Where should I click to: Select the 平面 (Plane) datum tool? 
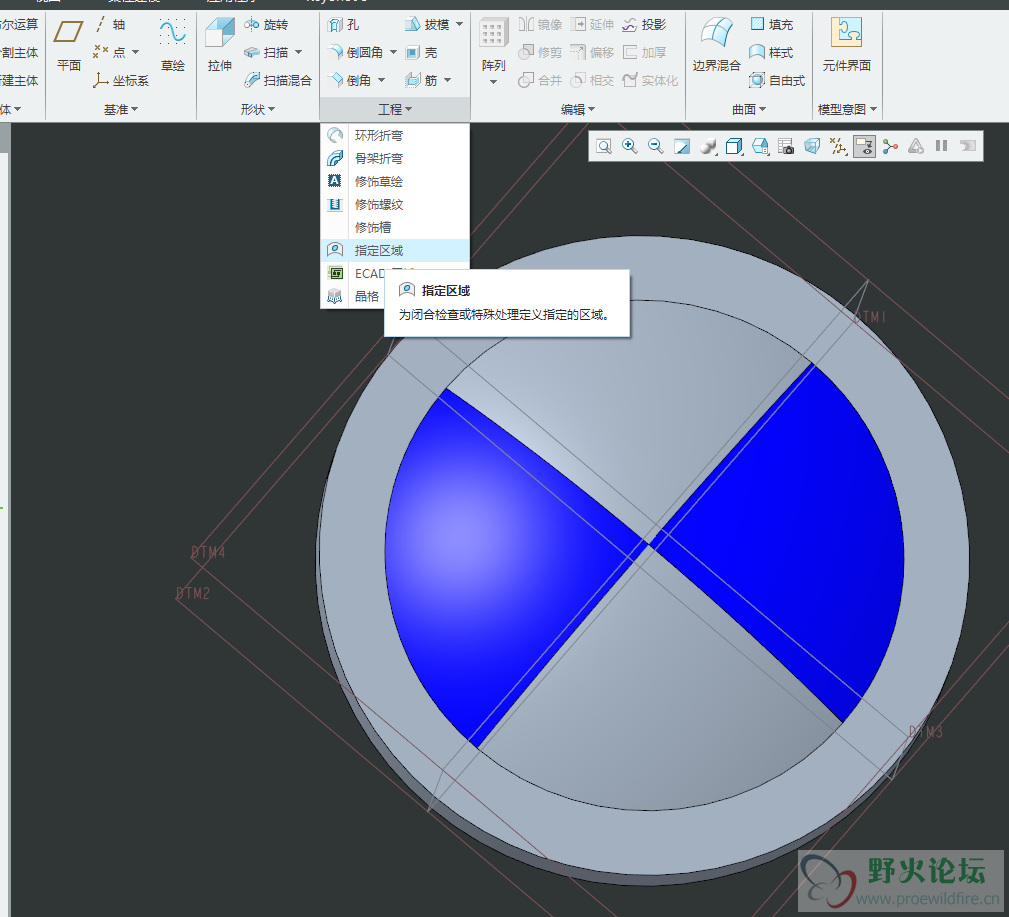coord(68,45)
